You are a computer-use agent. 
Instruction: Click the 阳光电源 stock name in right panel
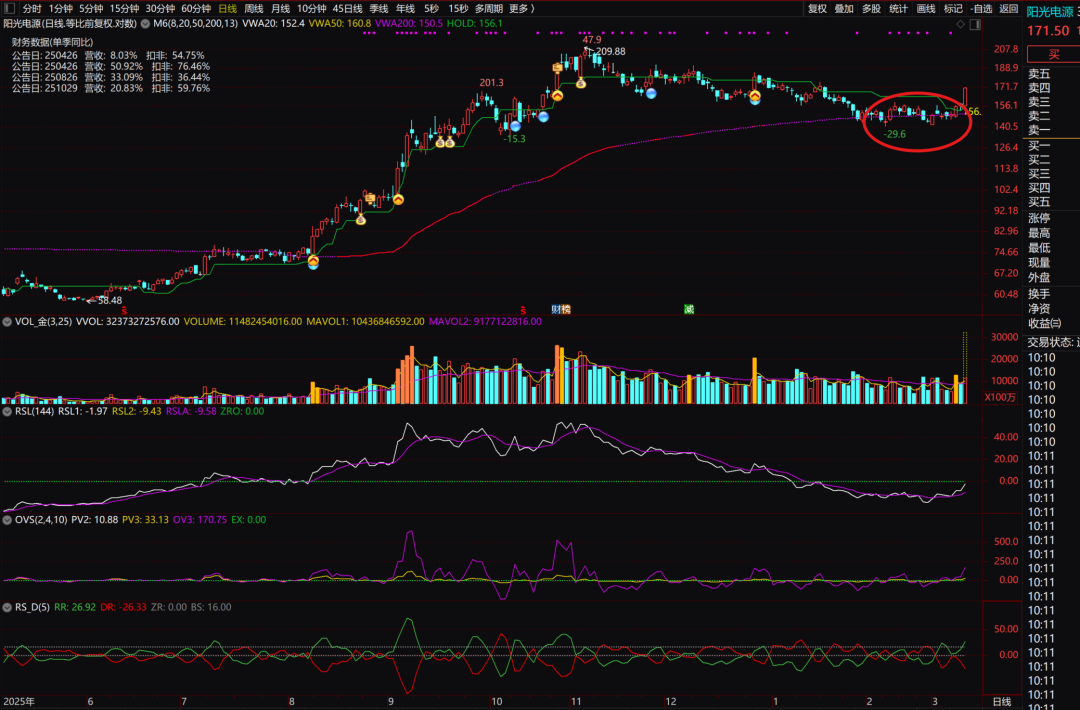click(x=1050, y=12)
